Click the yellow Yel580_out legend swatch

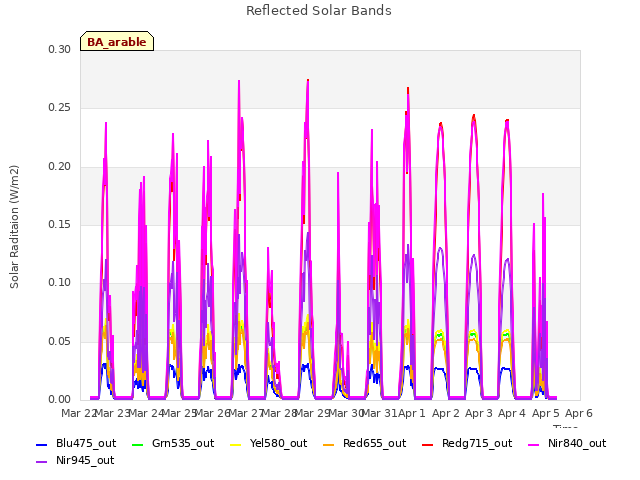[x=236, y=444]
